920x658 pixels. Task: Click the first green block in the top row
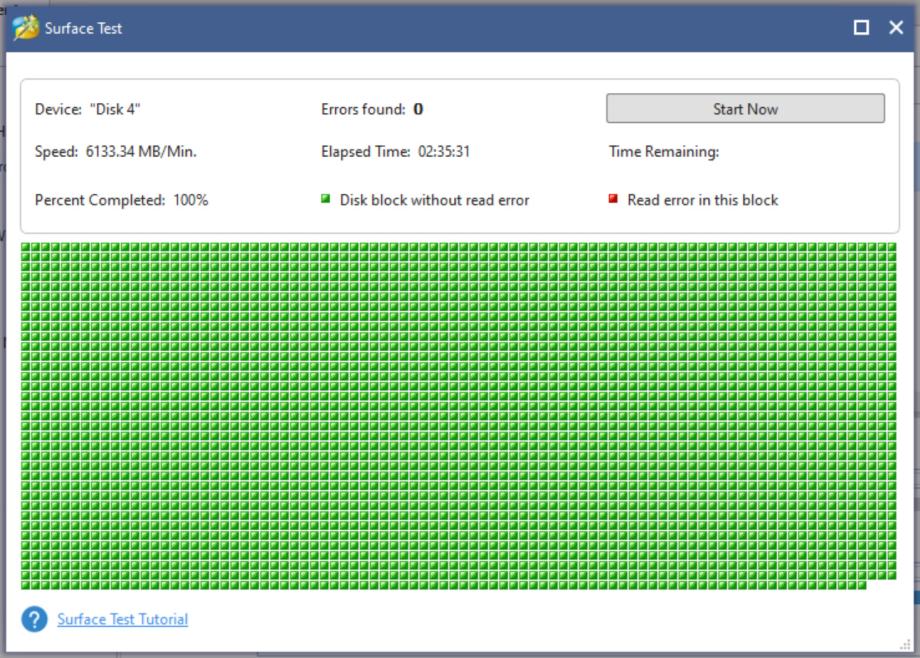pyautogui.click(x=26, y=248)
